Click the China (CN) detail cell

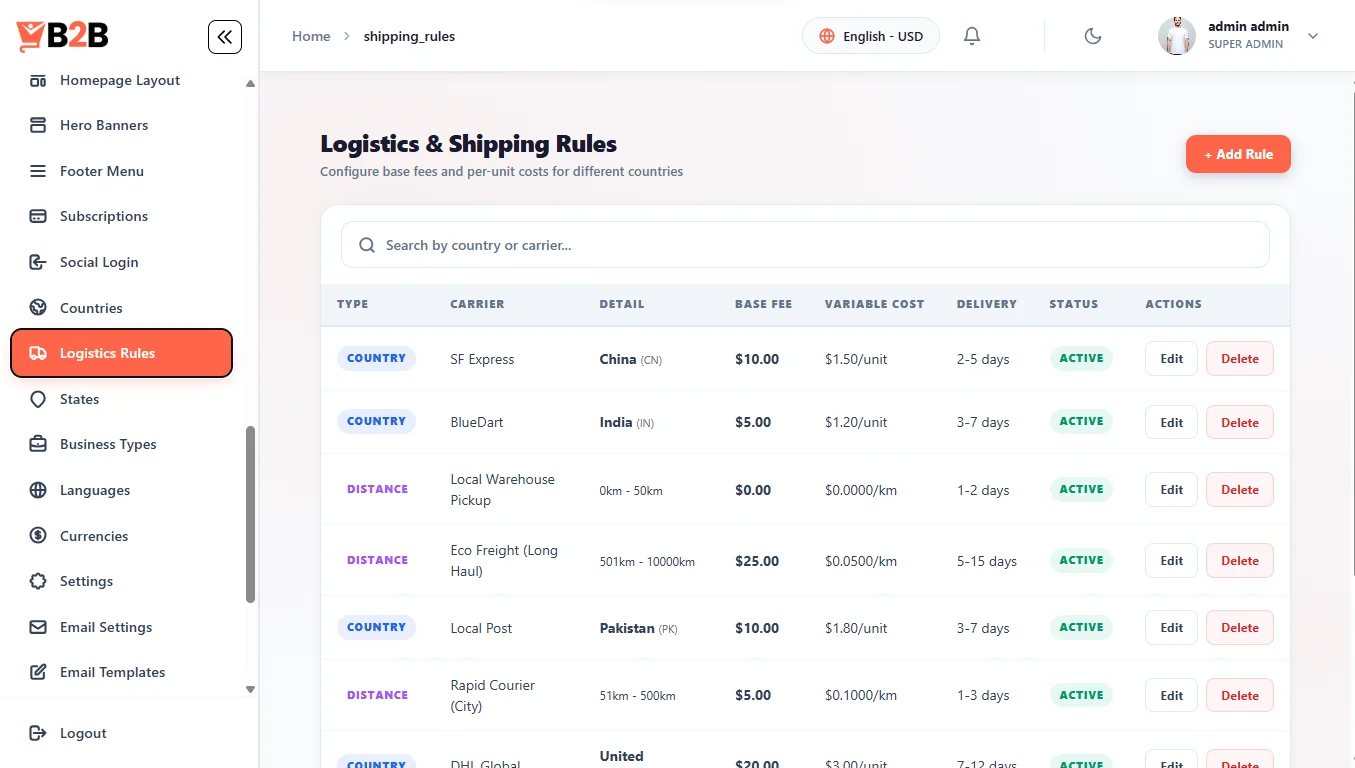coord(630,359)
